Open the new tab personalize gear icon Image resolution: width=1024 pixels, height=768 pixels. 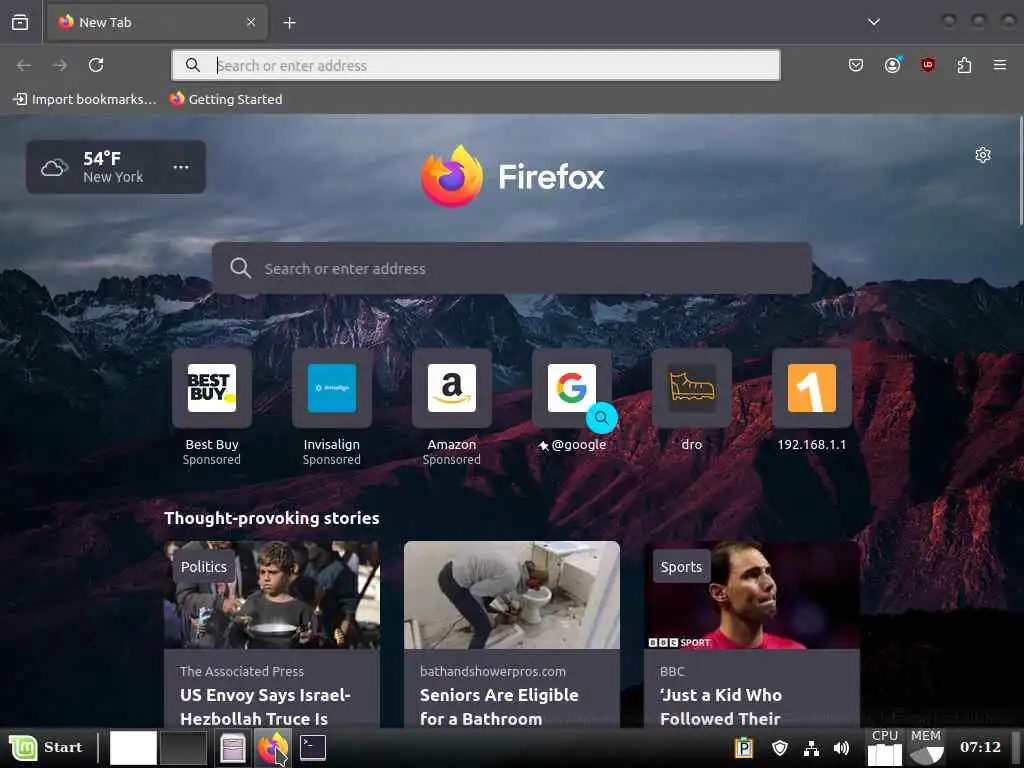coord(982,155)
